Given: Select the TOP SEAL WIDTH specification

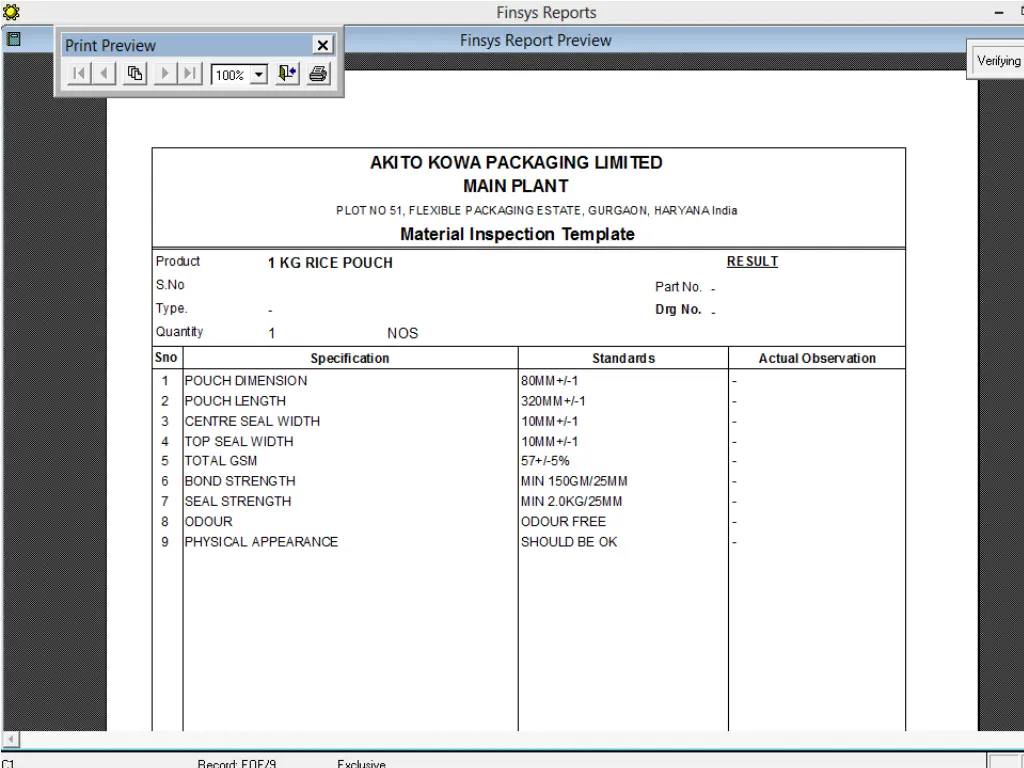Looking at the screenshot, I should click(x=239, y=441).
